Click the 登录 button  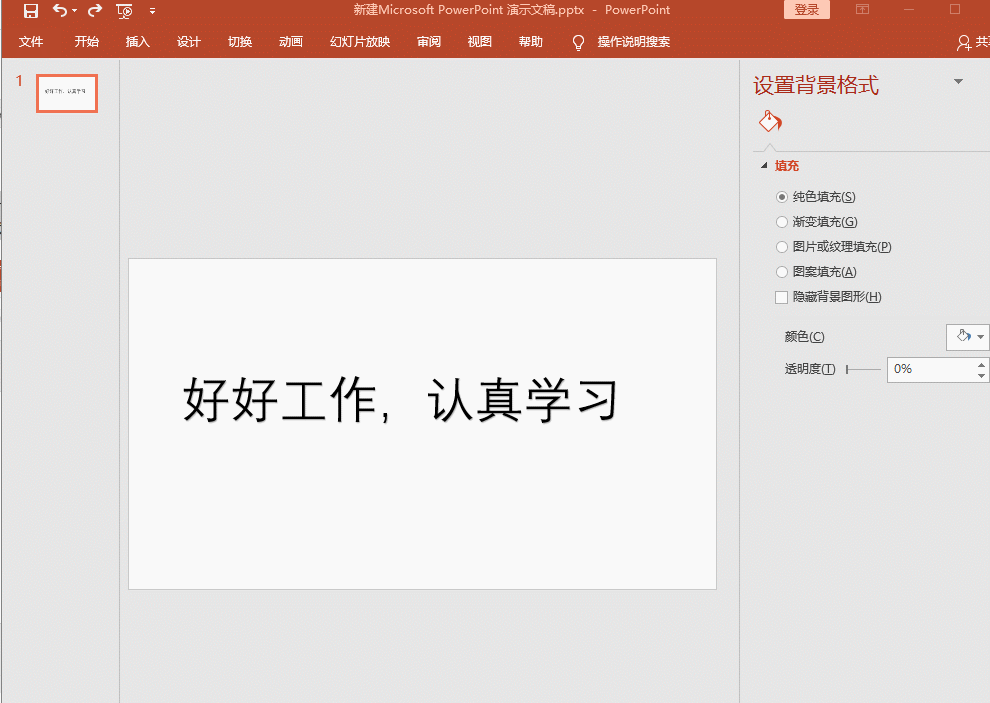tap(806, 8)
